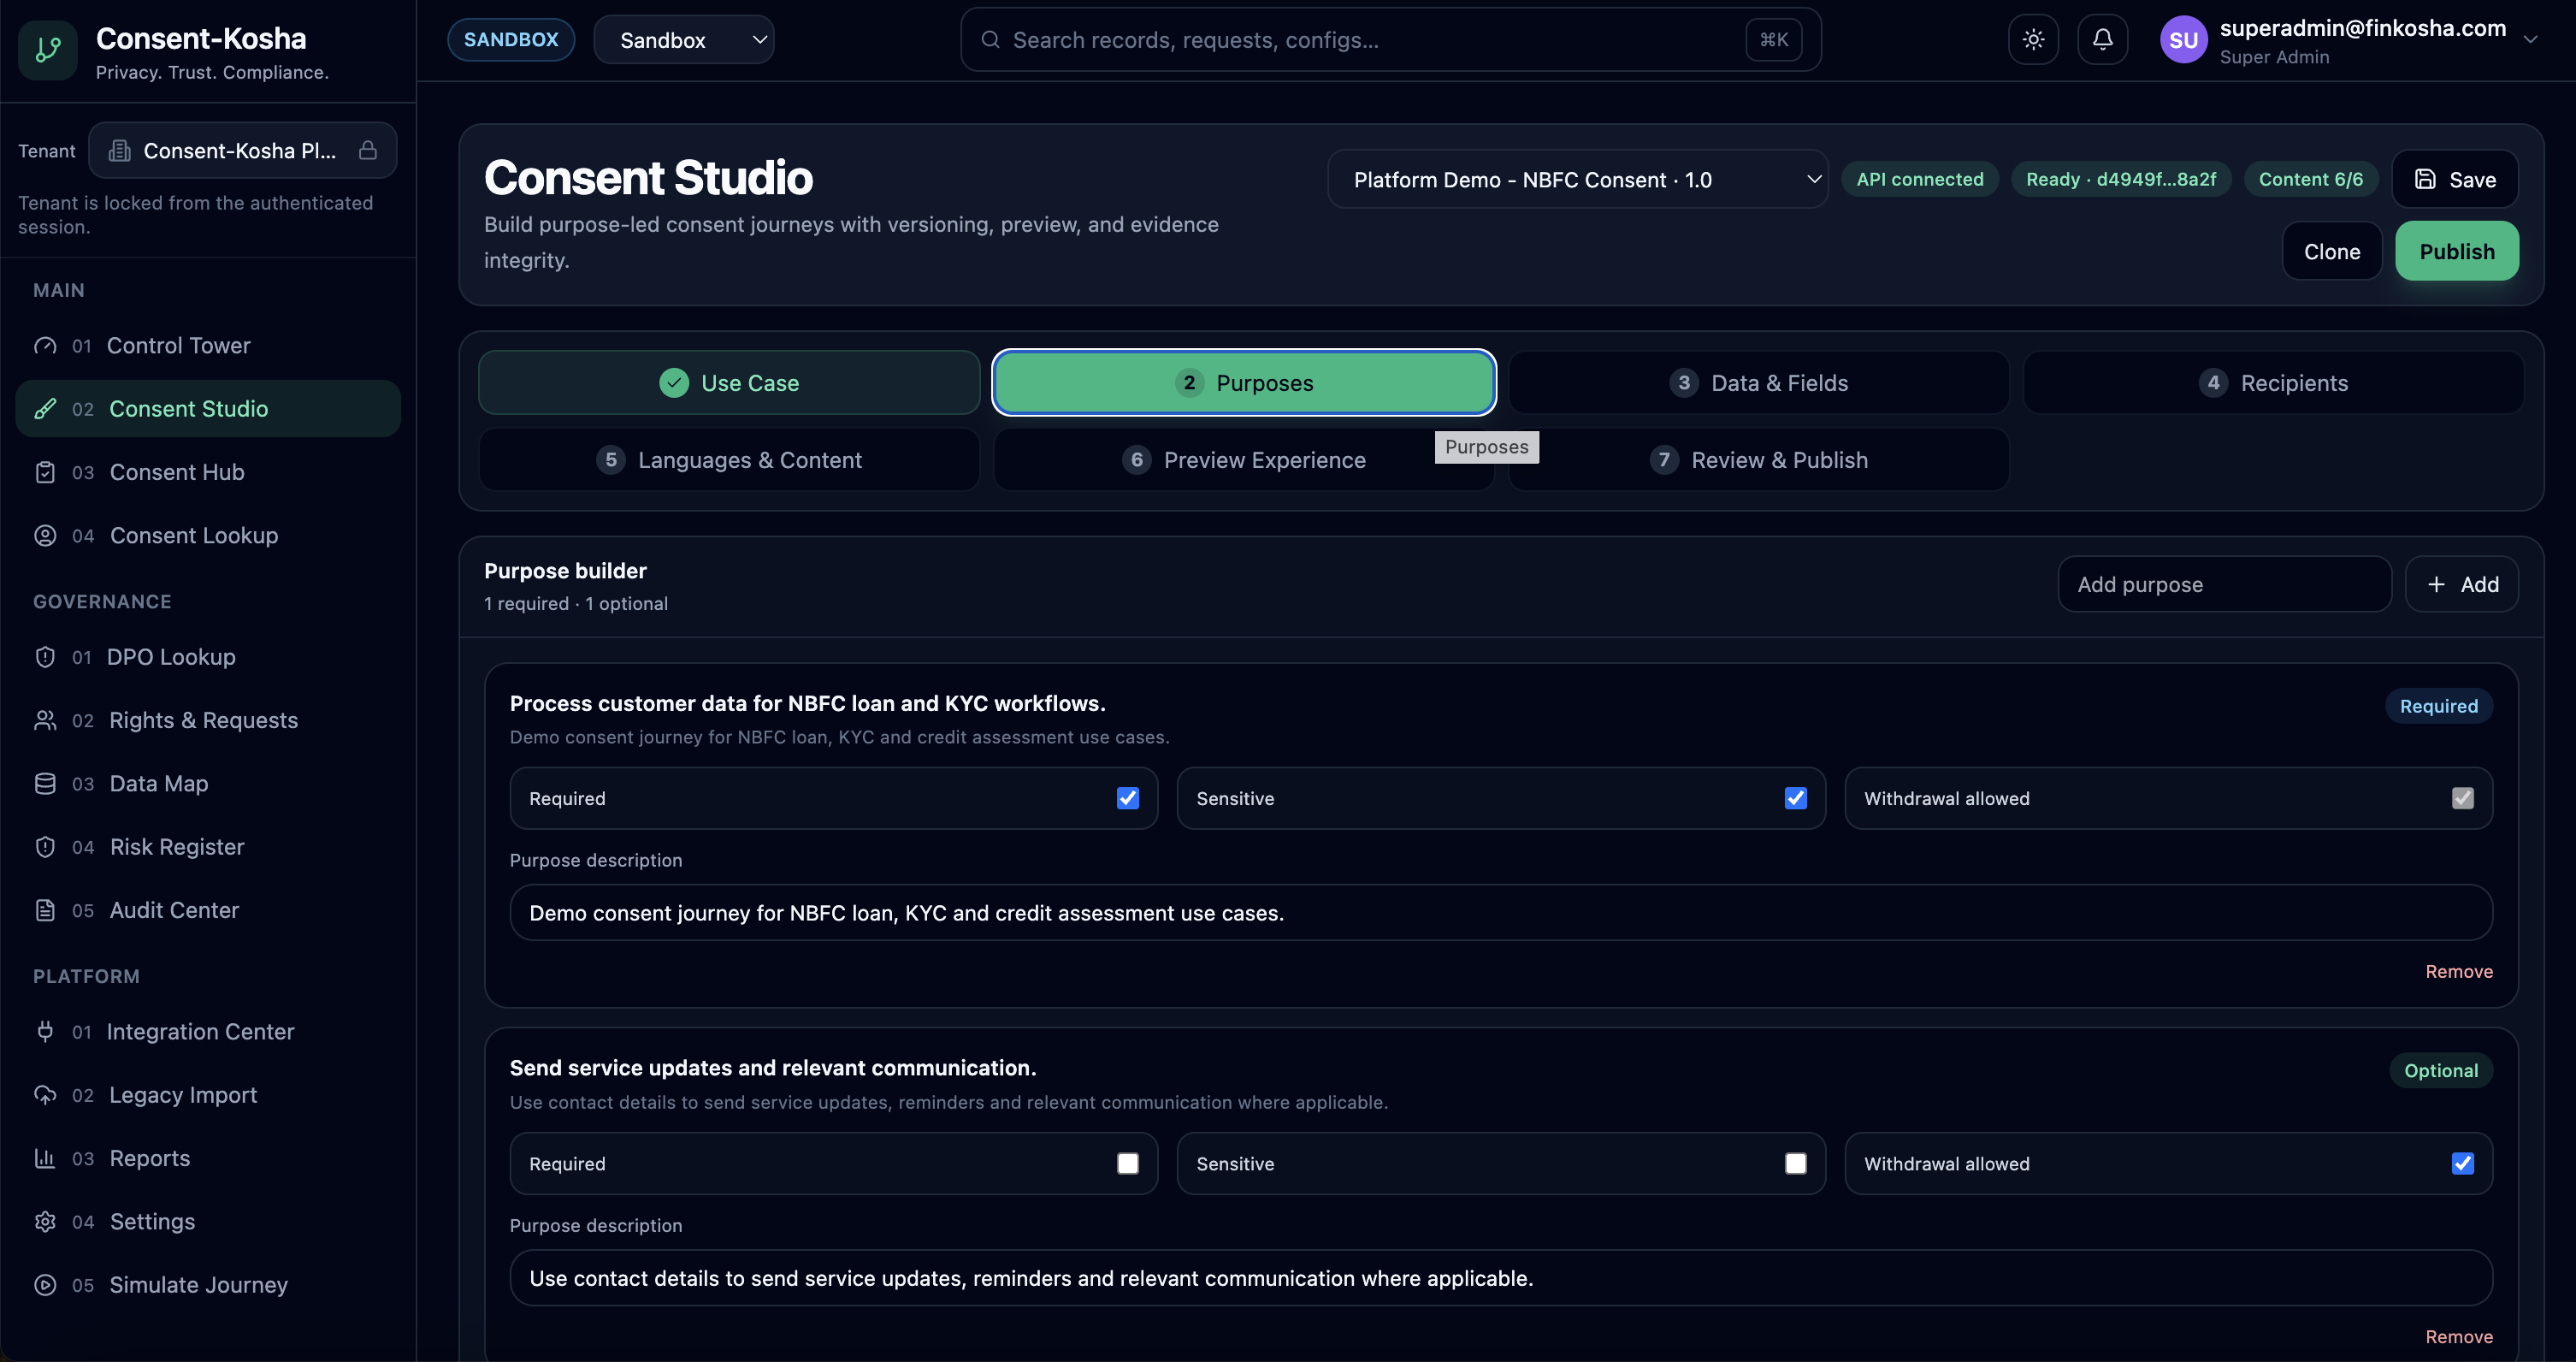This screenshot has width=2576, height=1362.
Task: Click the SU user avatar
Action: point(2183,40)
